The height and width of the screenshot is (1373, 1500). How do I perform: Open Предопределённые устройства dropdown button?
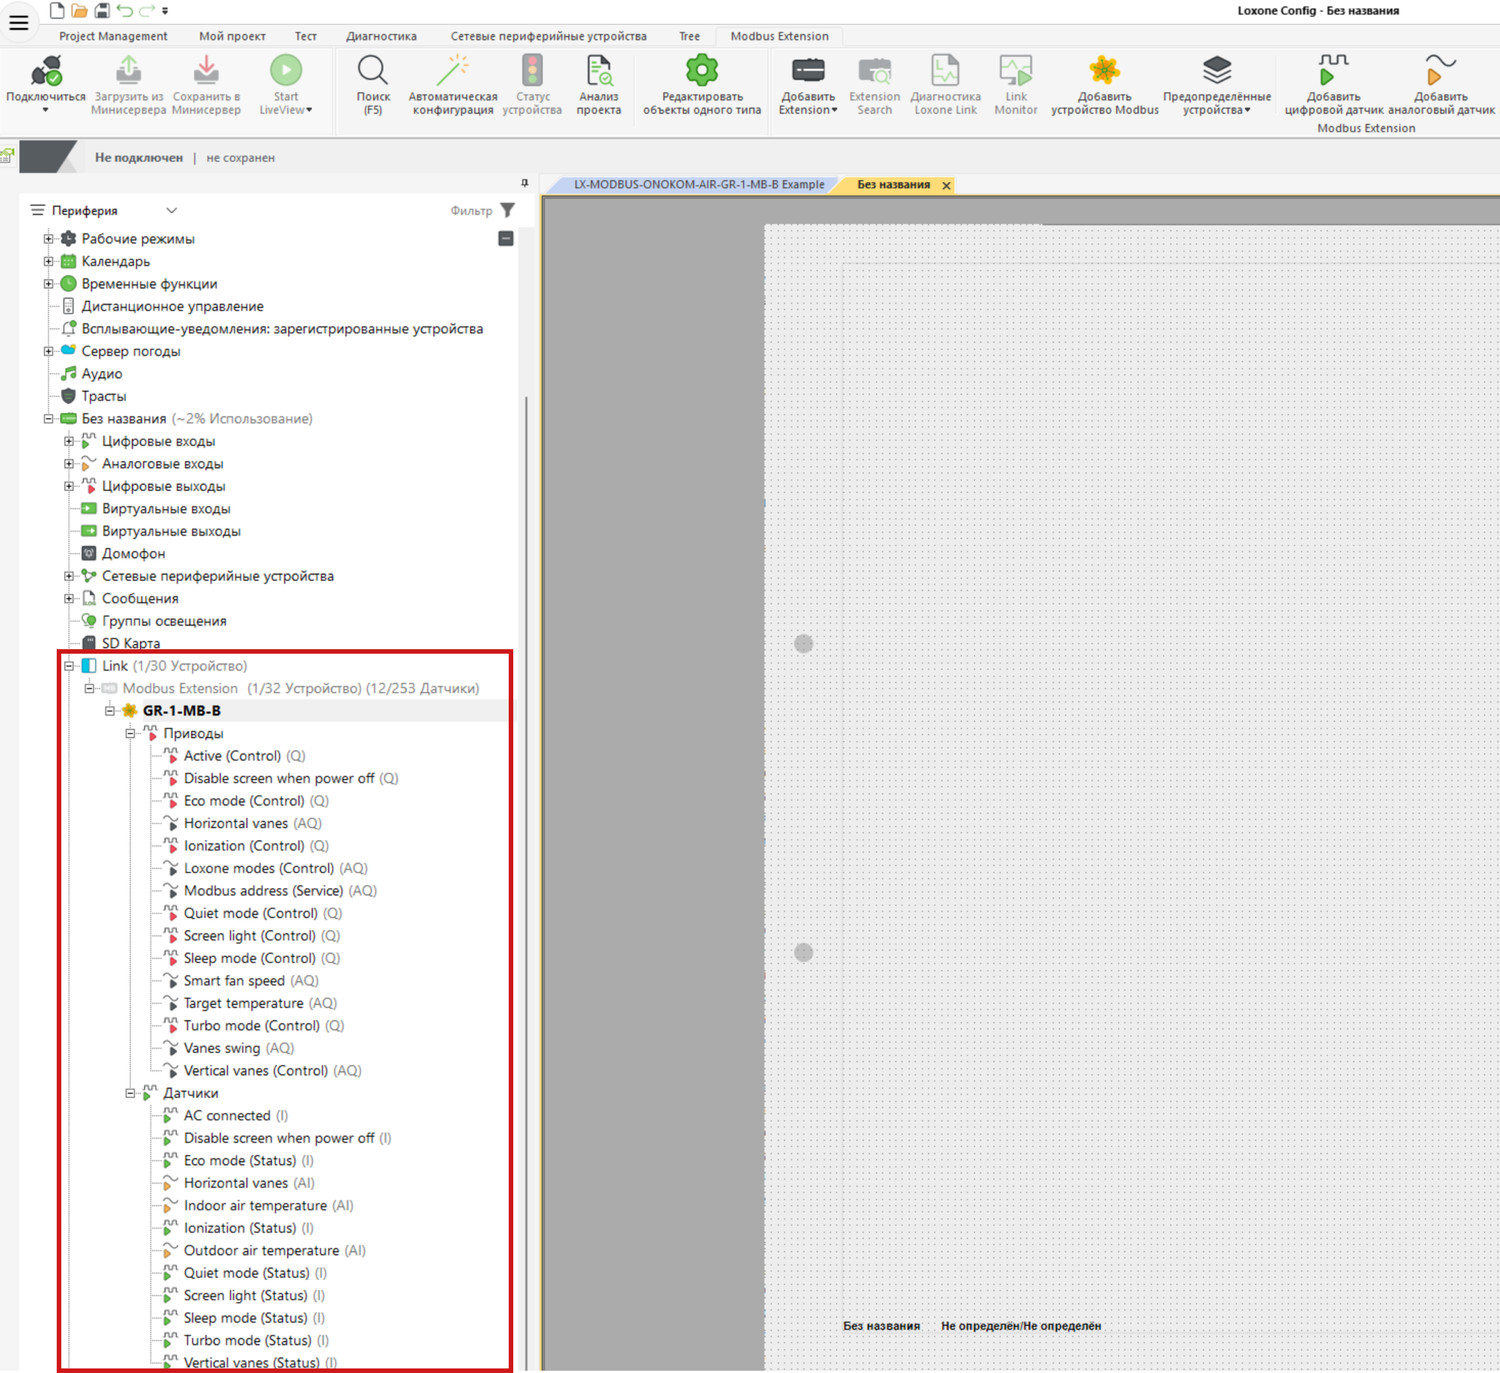pyautogui.click(x=1216, y=85)
